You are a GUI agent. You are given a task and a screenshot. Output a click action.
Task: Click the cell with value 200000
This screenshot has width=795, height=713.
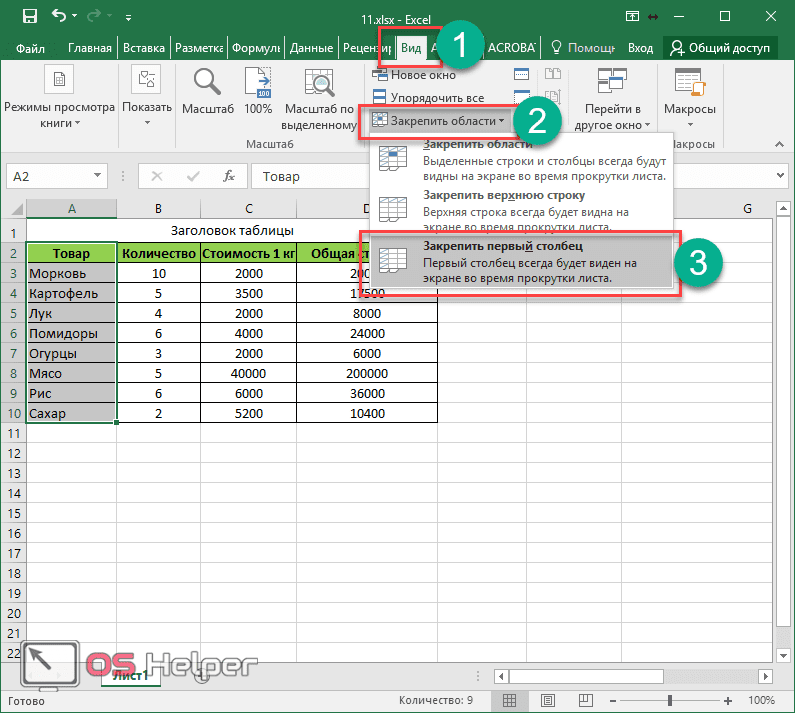(x=367, y=373)
